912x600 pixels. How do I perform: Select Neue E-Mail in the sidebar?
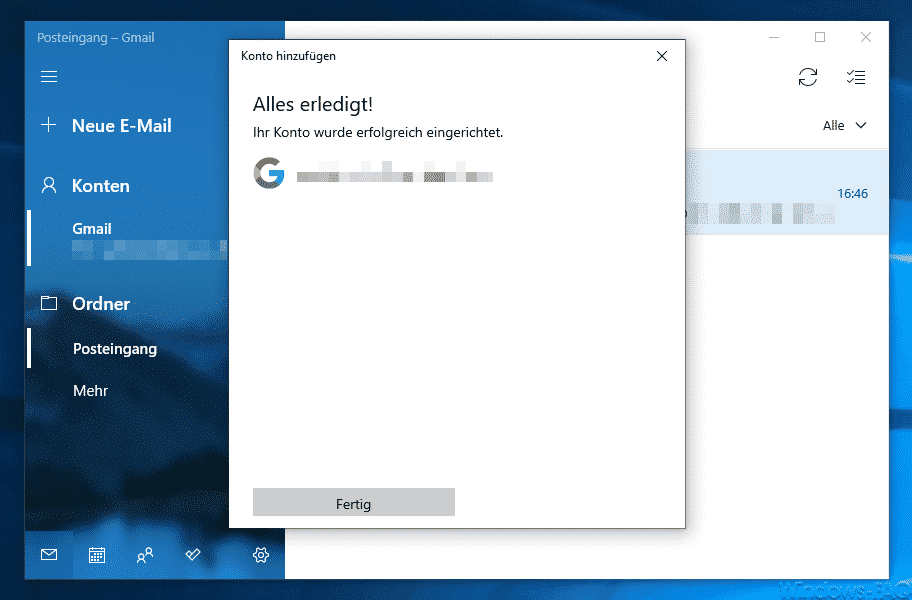pyautogui.click(x=122, y=126)
